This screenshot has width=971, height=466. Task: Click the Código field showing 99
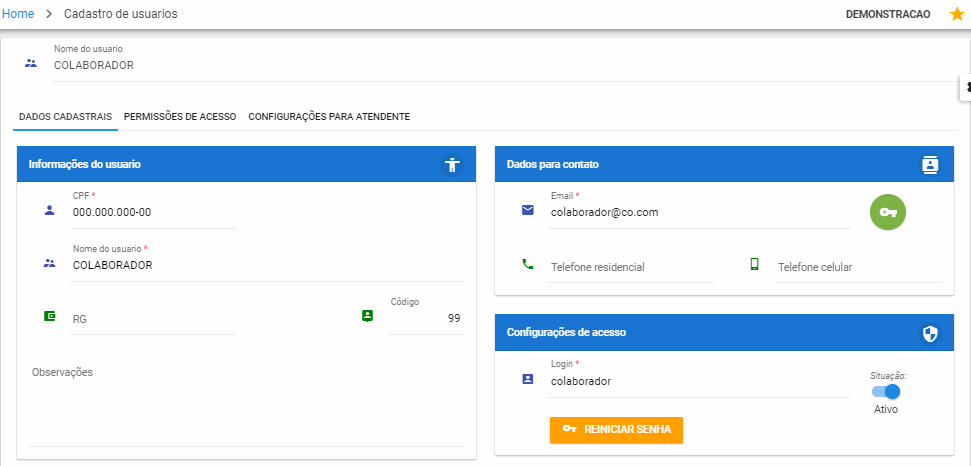pyautogui.click(x=426, y=318)
